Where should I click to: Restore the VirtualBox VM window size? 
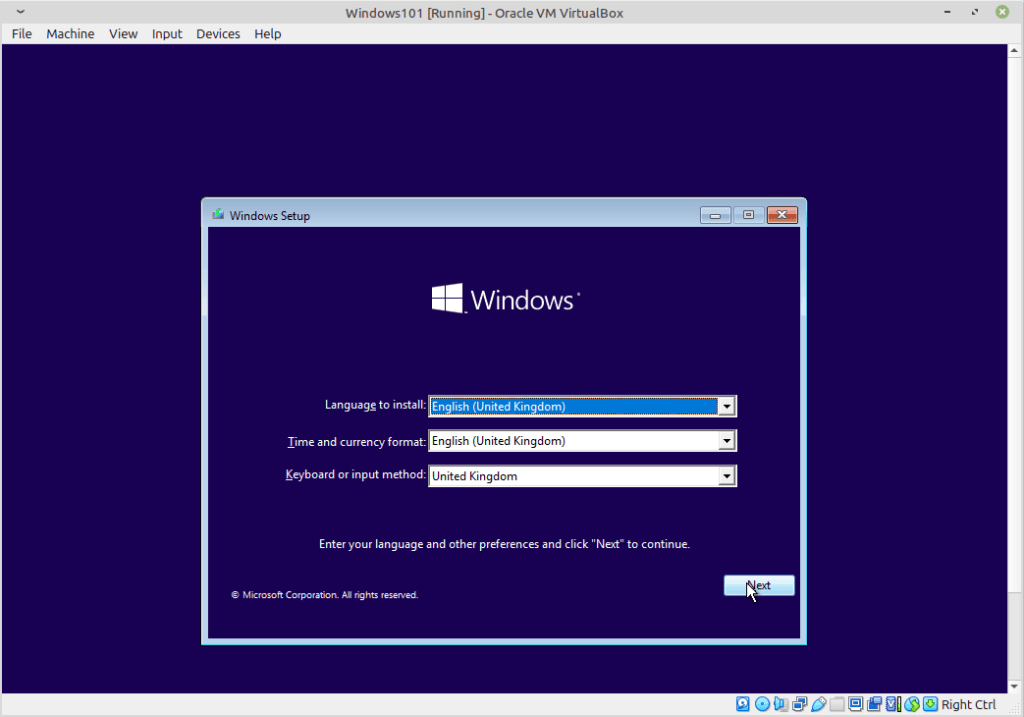[974, 12]
